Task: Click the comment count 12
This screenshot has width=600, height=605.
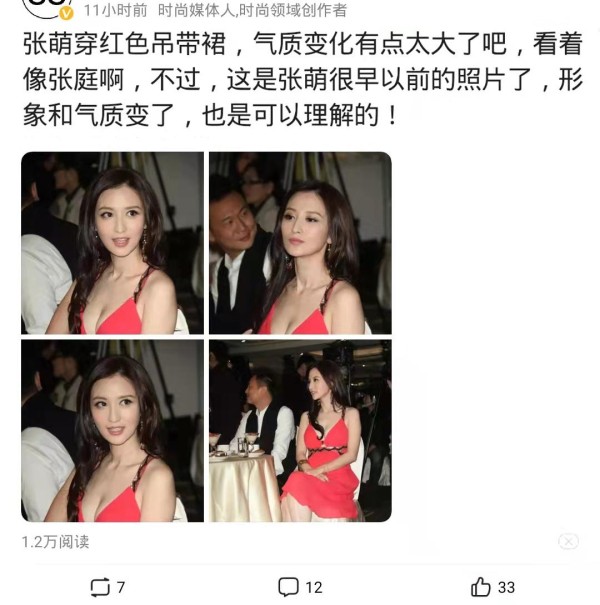Action: (x=314, y=588)
